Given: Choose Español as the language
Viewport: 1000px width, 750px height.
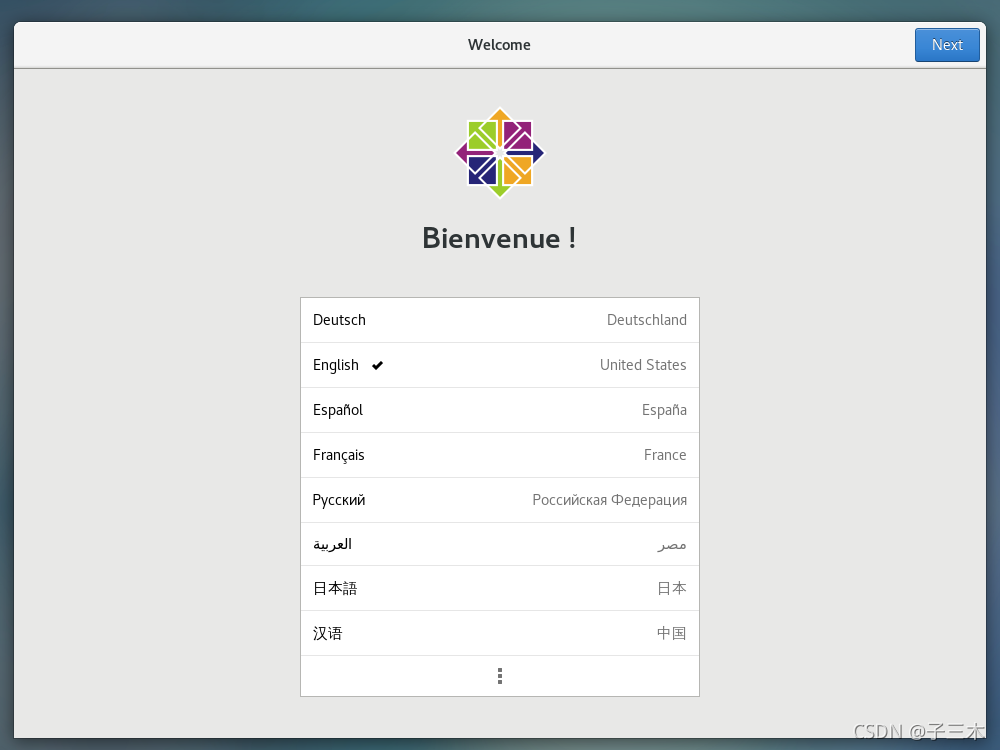Looking at the screenshot, I should point(499,410).
